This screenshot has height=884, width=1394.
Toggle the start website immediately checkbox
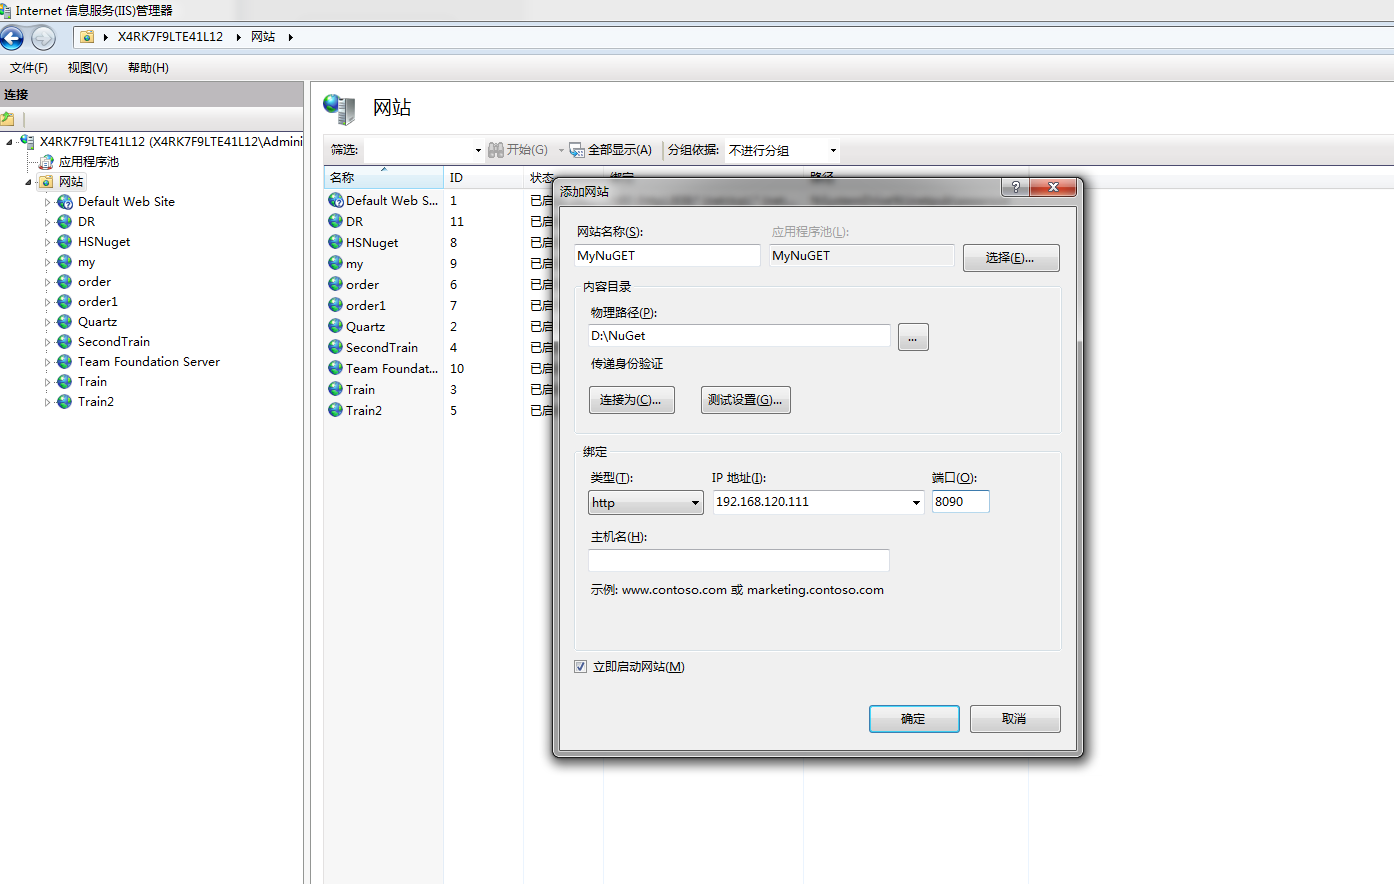[581, 667]
